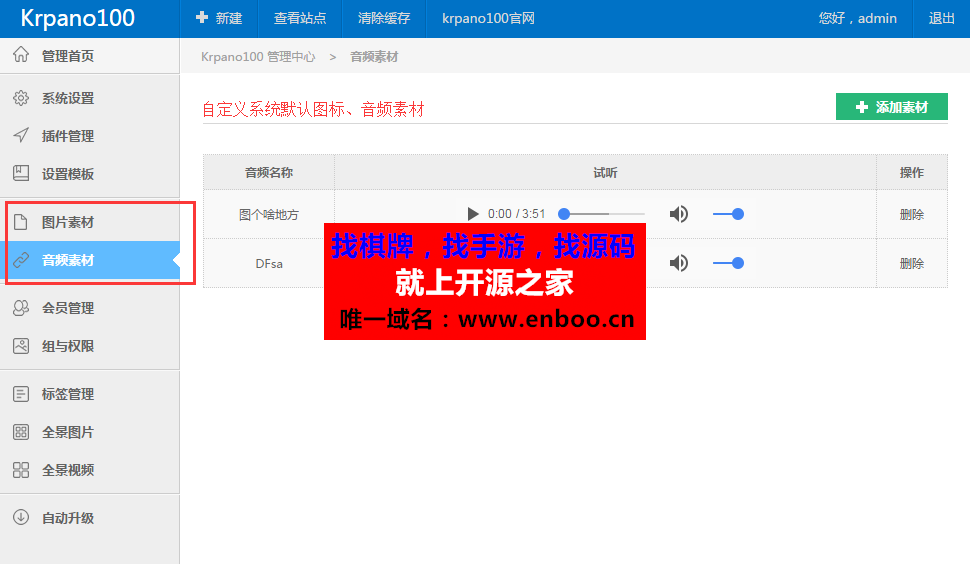This screenshot has height=564, width=970.
Task: Open 标签管理 section
Action: [x=90, y=394]
